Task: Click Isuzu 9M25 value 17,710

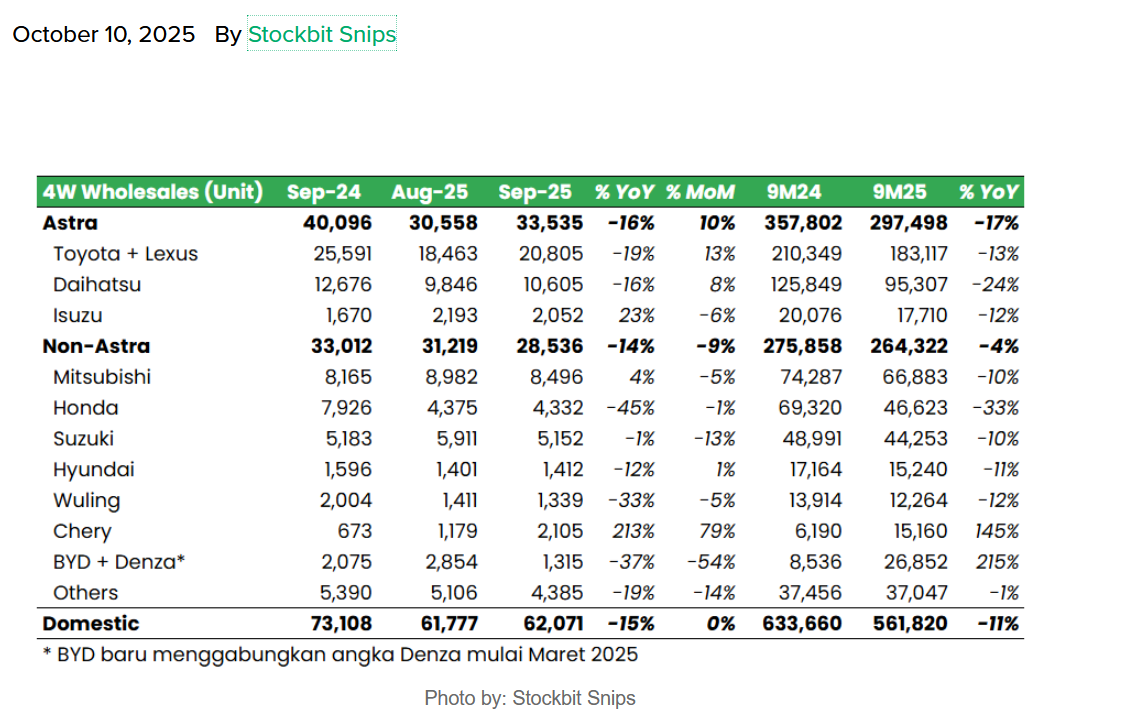Action: click(x=922, y=315)
